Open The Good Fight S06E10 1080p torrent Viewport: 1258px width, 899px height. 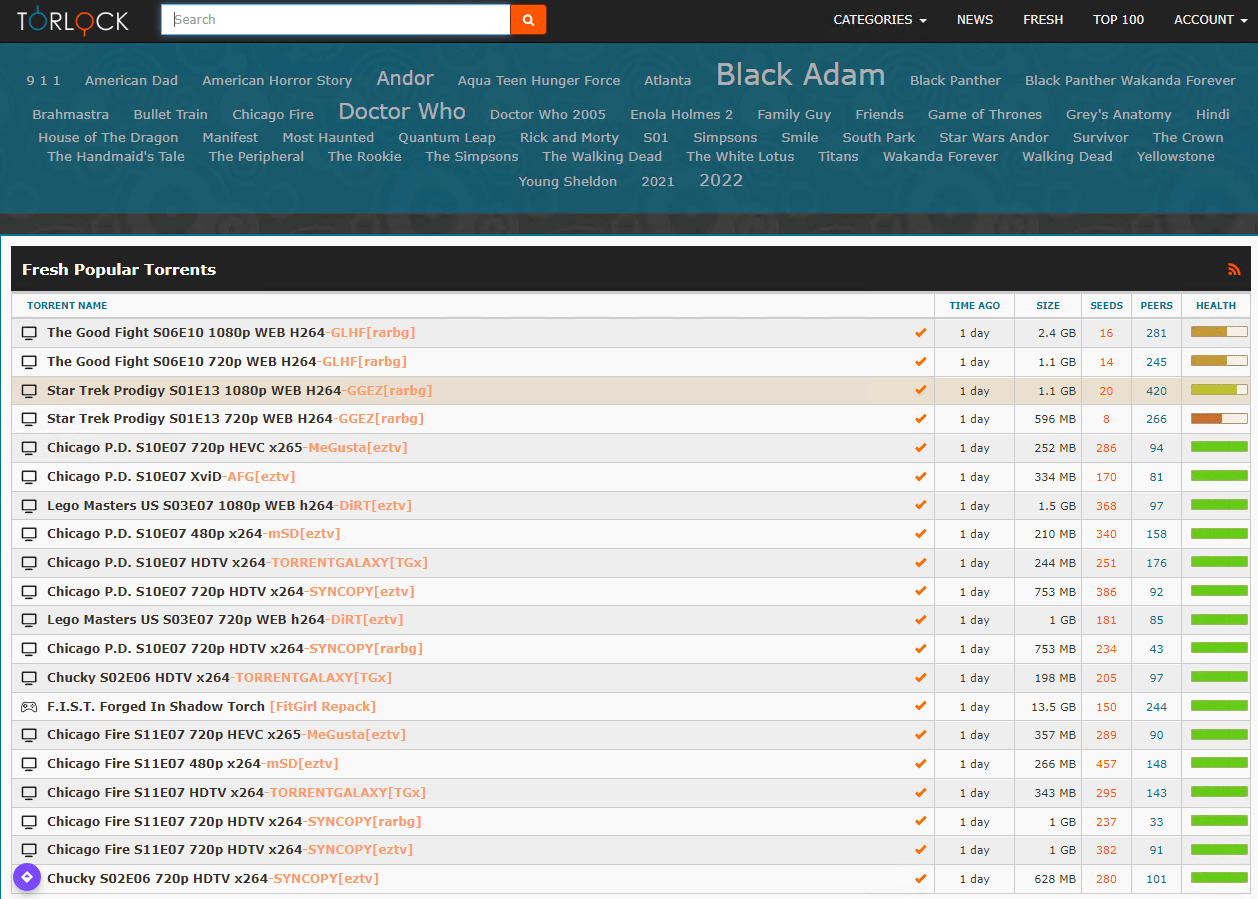[231, 332]
